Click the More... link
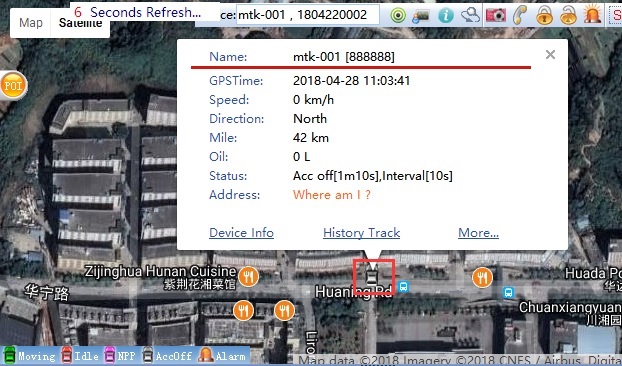Viewport: 622px width, 366px height. (478, 233)
